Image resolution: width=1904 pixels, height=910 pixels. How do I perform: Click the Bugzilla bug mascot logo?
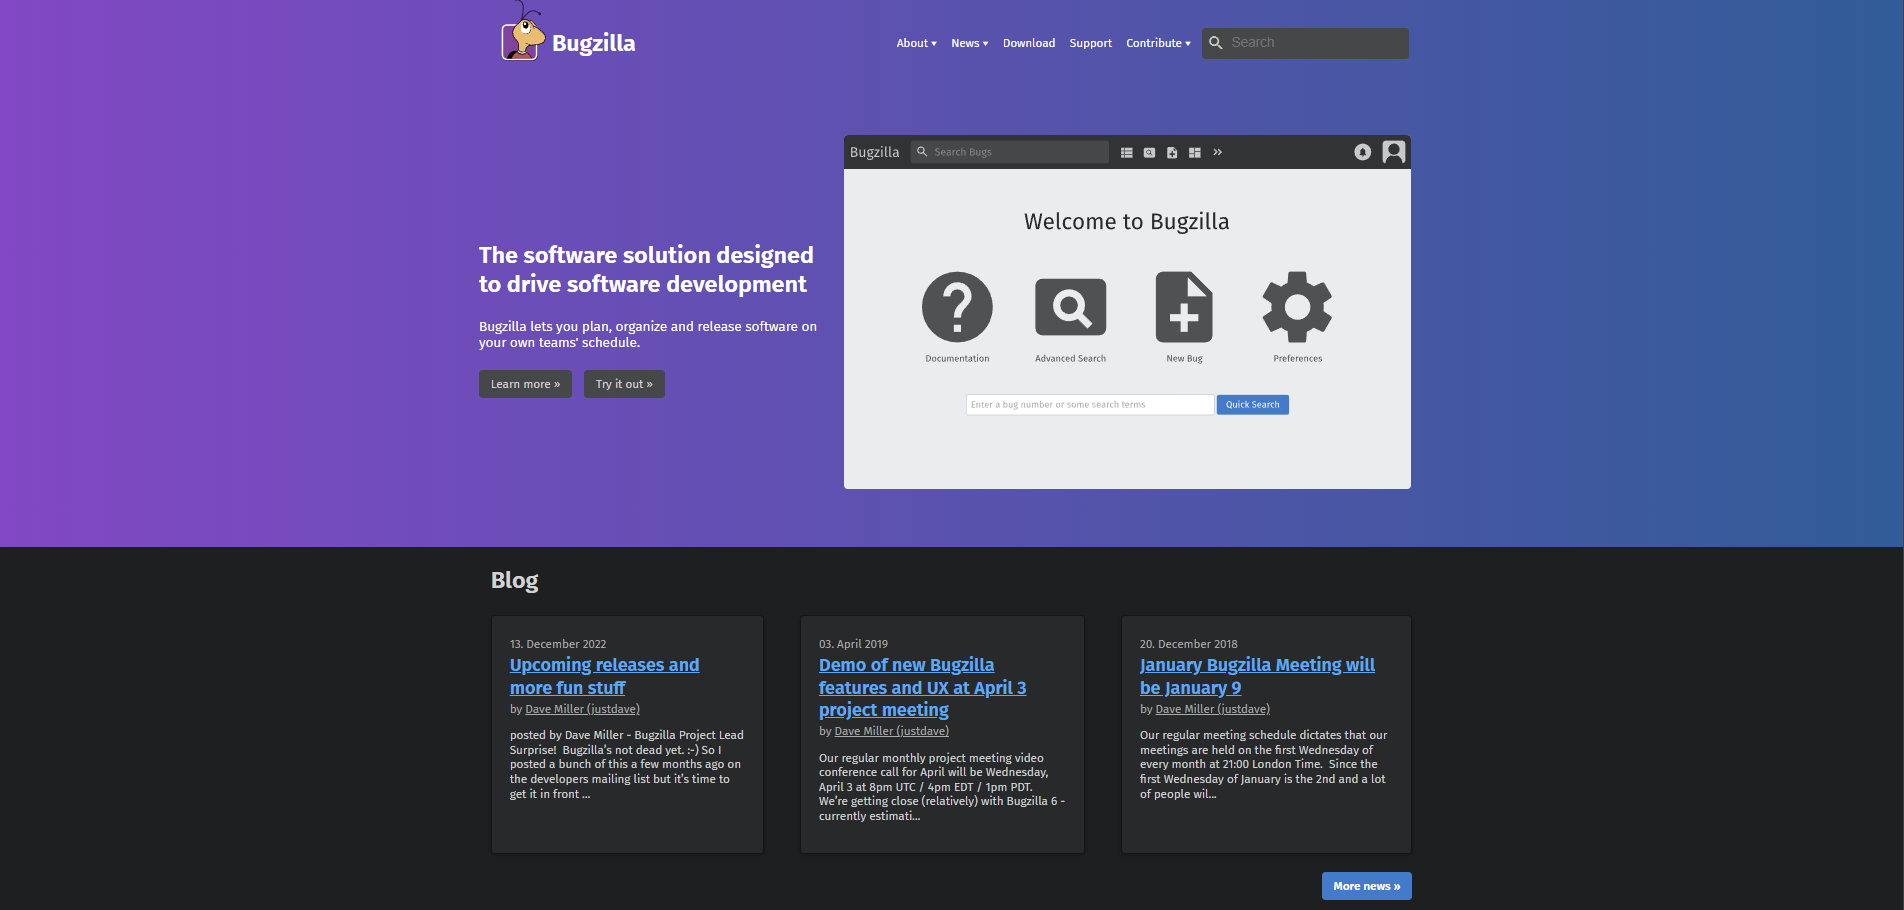click(x=522, y=33)
